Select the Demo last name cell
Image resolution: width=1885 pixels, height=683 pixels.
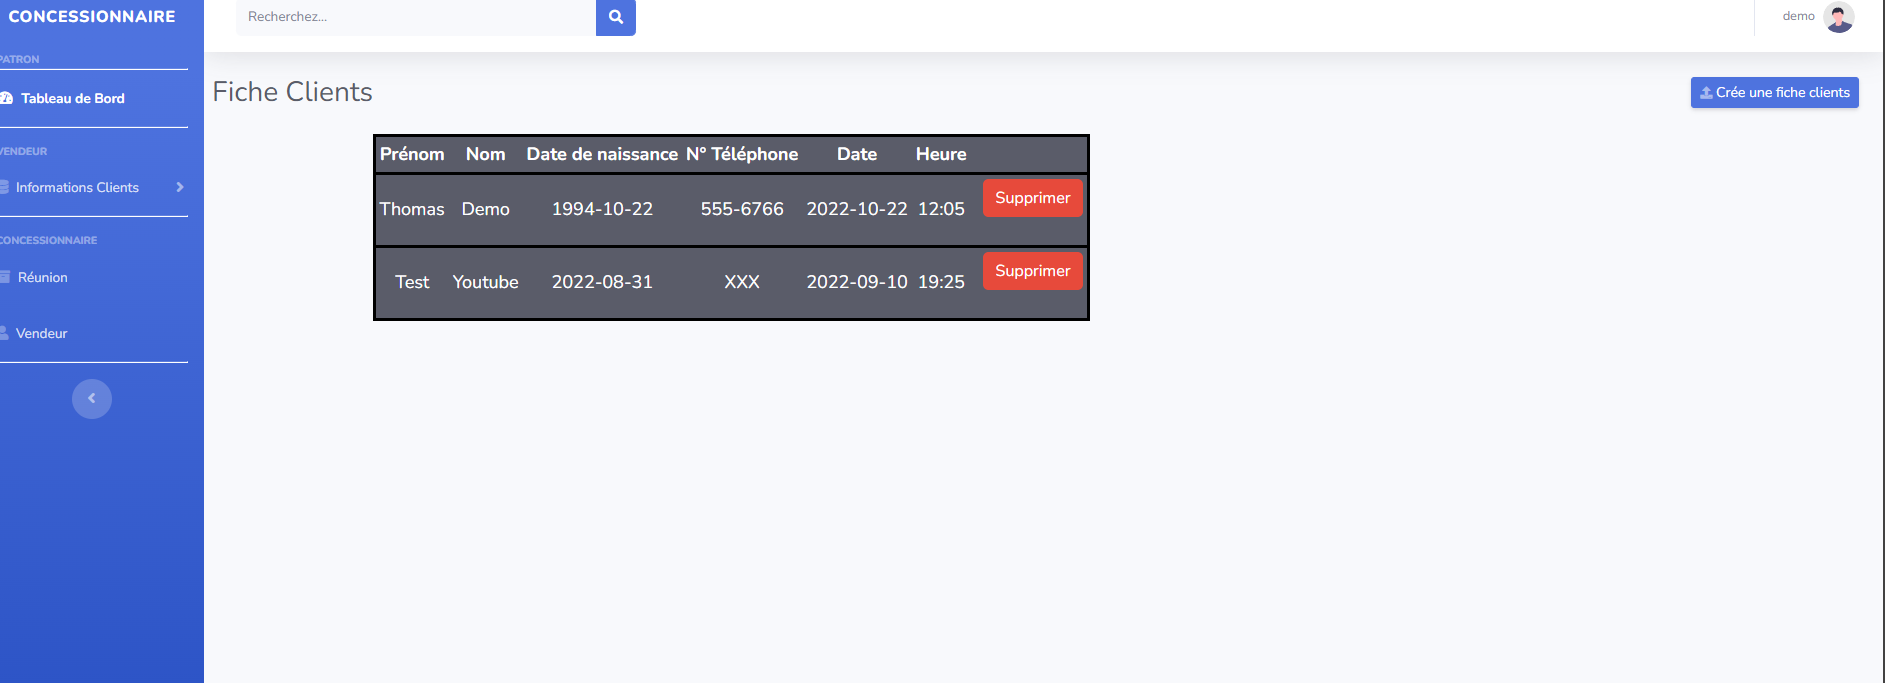tap(485, 209)
